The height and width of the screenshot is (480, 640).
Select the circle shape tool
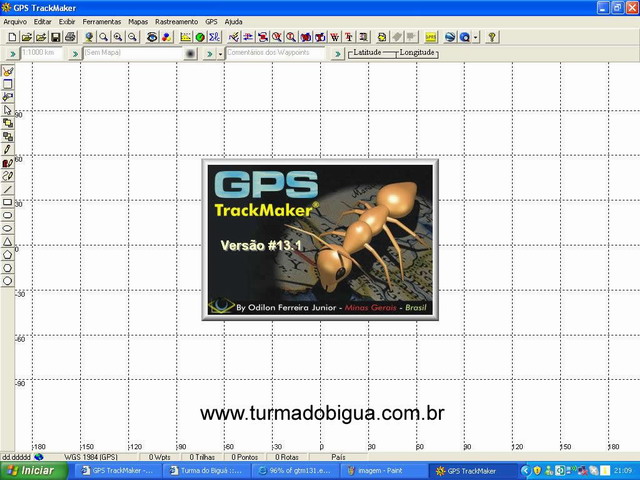[x=7, y=280]
